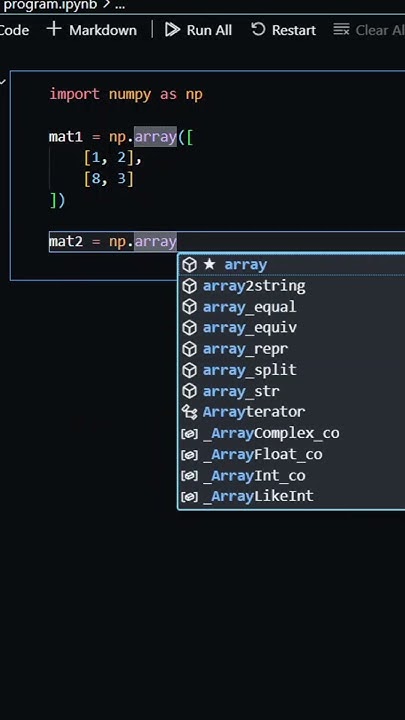The width and height of the screenshot is (405, 720).
Task: Choose 'array_str' suggestion
Action: (292, 391)
